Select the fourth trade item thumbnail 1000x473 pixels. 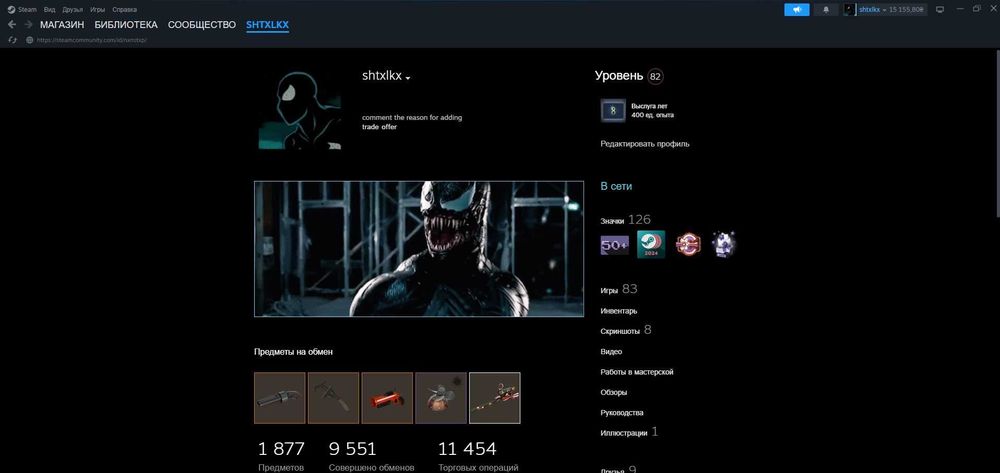click(x=441, y=398)
